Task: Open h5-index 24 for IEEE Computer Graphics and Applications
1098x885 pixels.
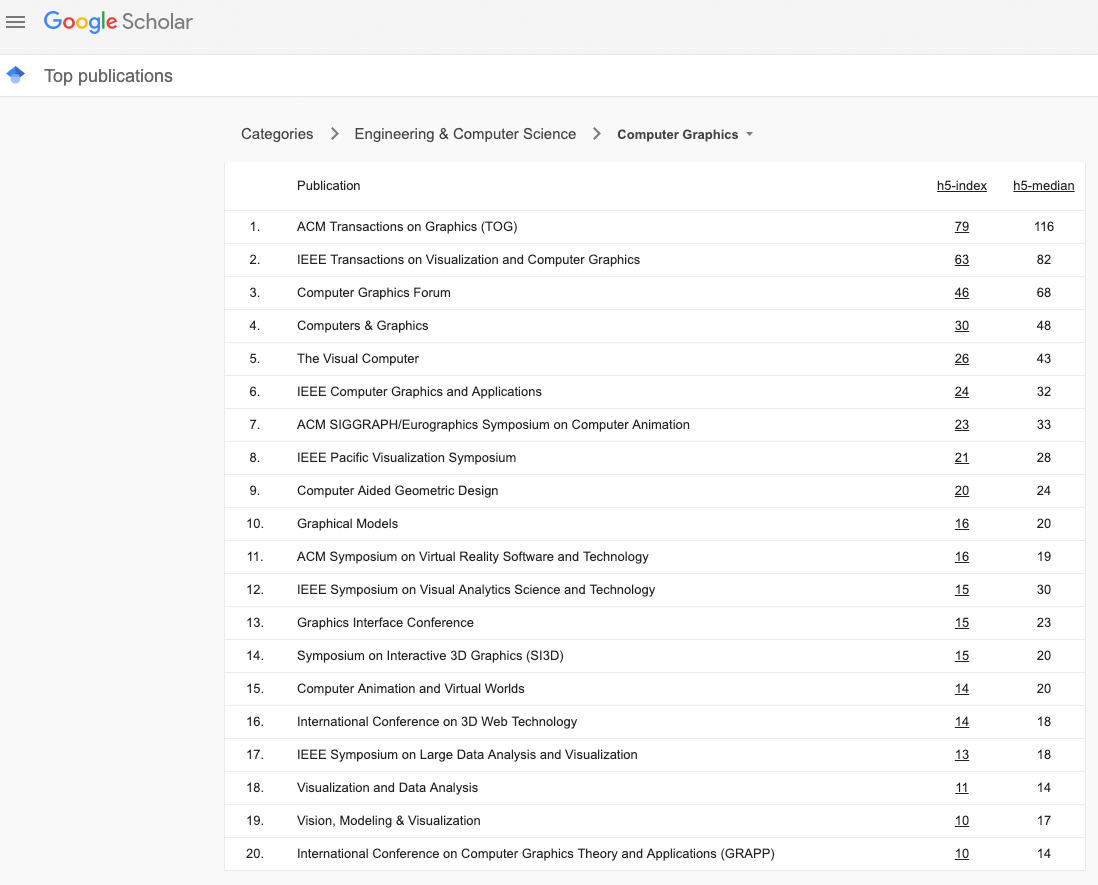Action: [961, 391]
